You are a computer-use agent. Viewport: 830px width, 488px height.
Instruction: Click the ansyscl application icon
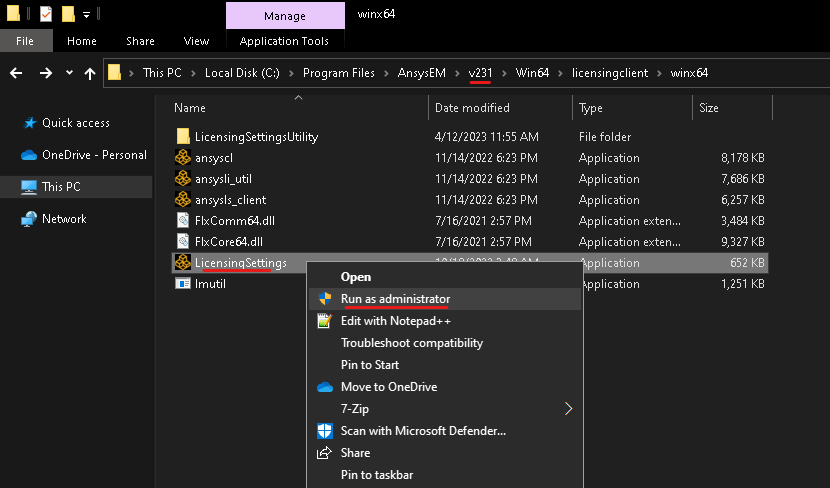click(183, 157)
